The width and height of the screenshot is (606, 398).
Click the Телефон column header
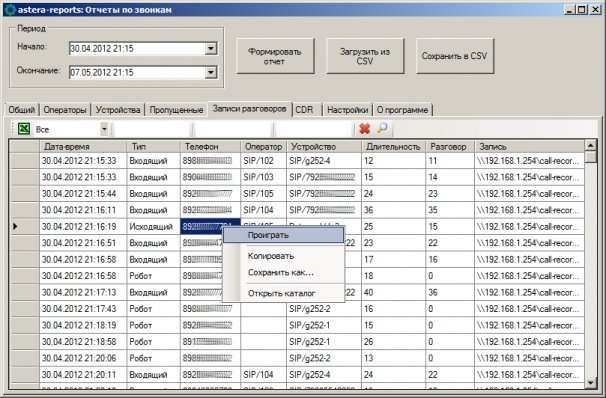pyautogui.click(x=210, y=146)
